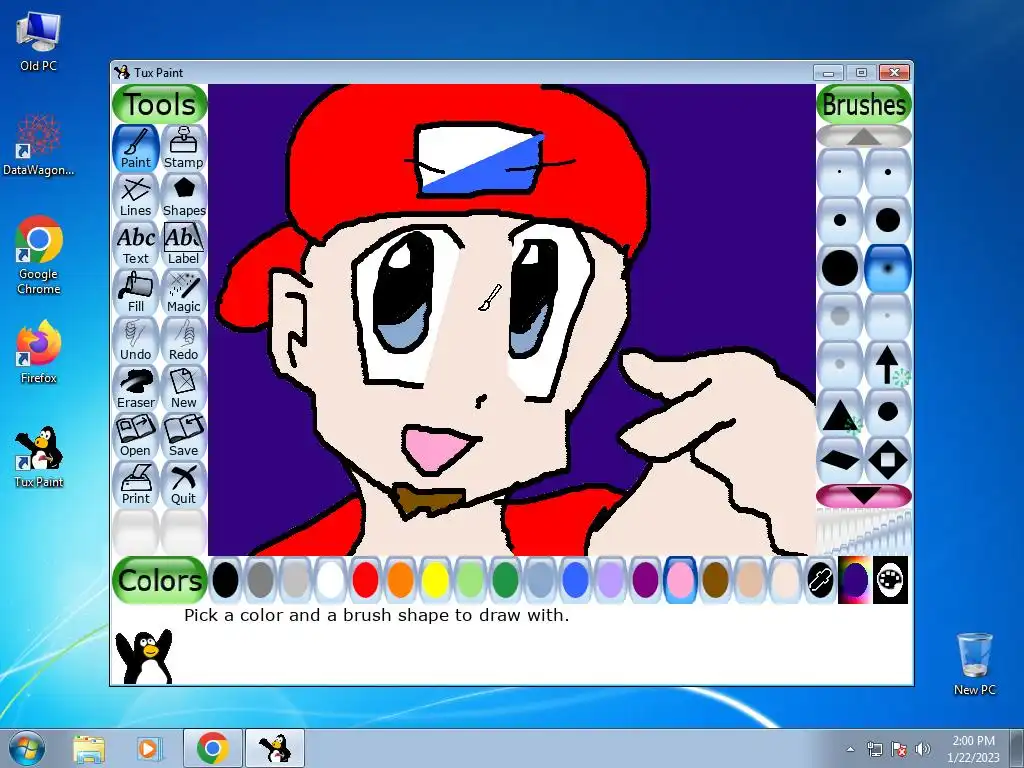
Task: Select the Stamp tool
Action: [x=184, y=148]
